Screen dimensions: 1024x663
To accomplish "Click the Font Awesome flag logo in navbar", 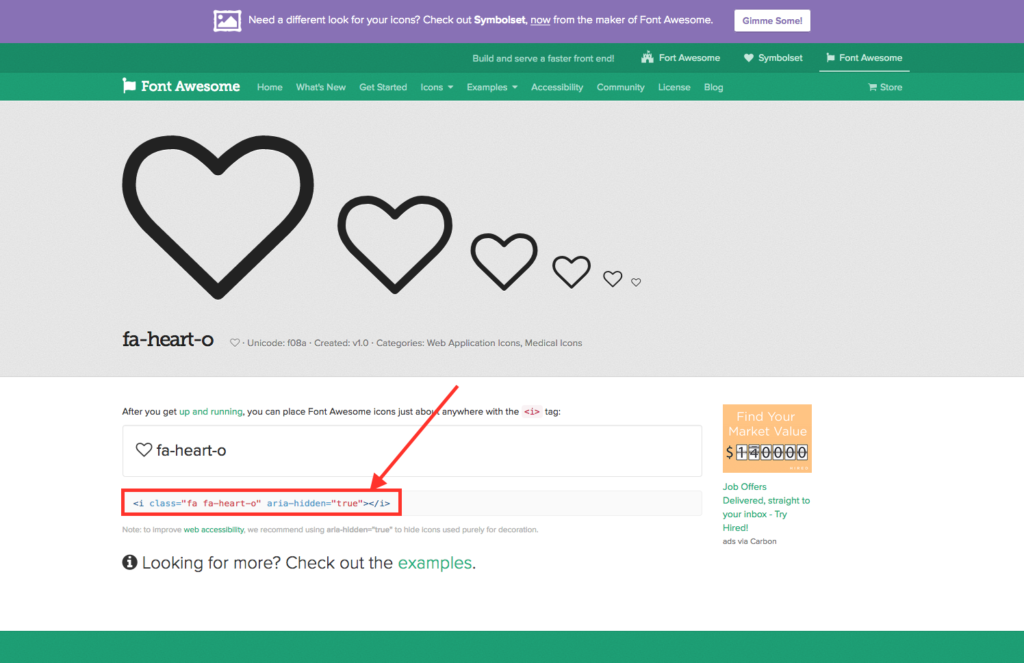I will (131, 86).
